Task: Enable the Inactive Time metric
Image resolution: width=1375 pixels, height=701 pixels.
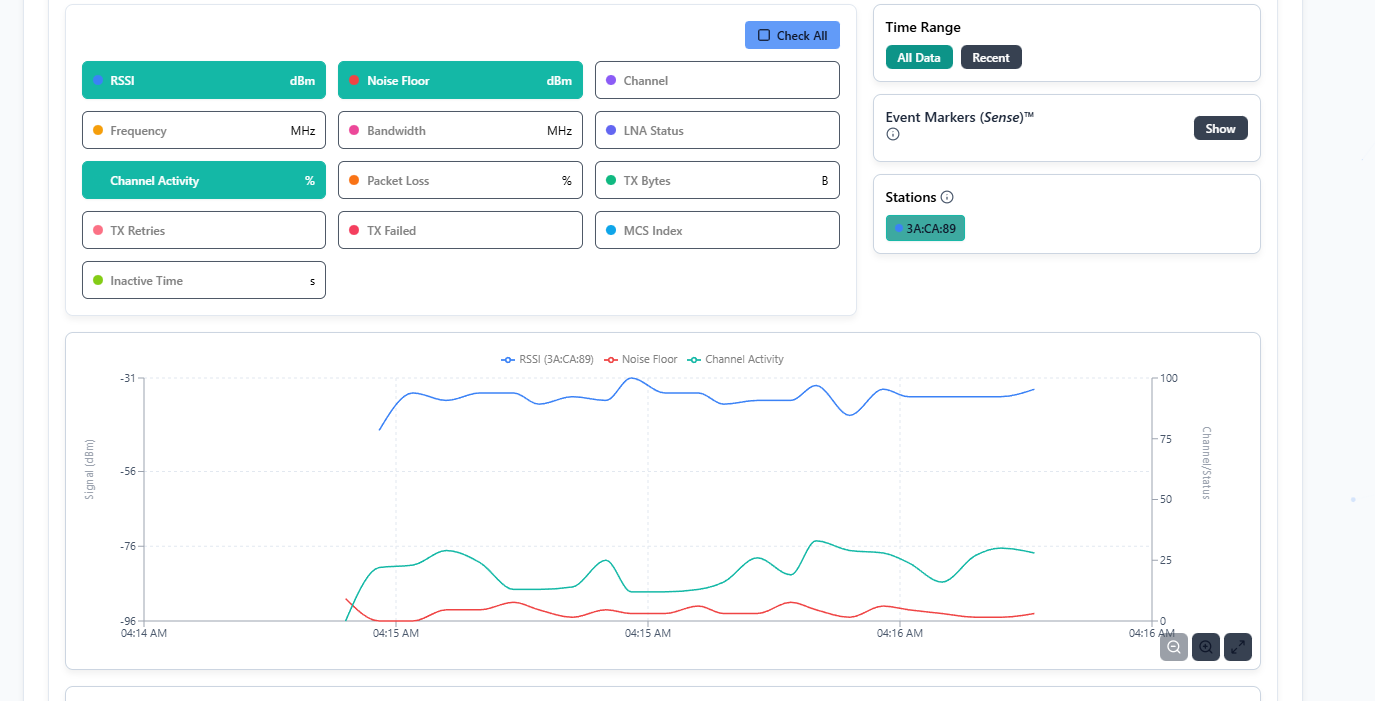Action: pyautogui.click(x=203, y=281)
